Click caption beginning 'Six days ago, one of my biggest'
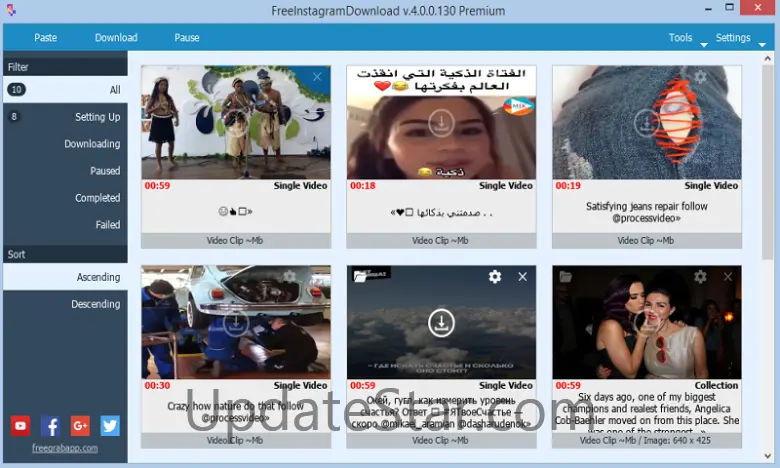This screenshot has height=468, width=780. tap(647, 413)
